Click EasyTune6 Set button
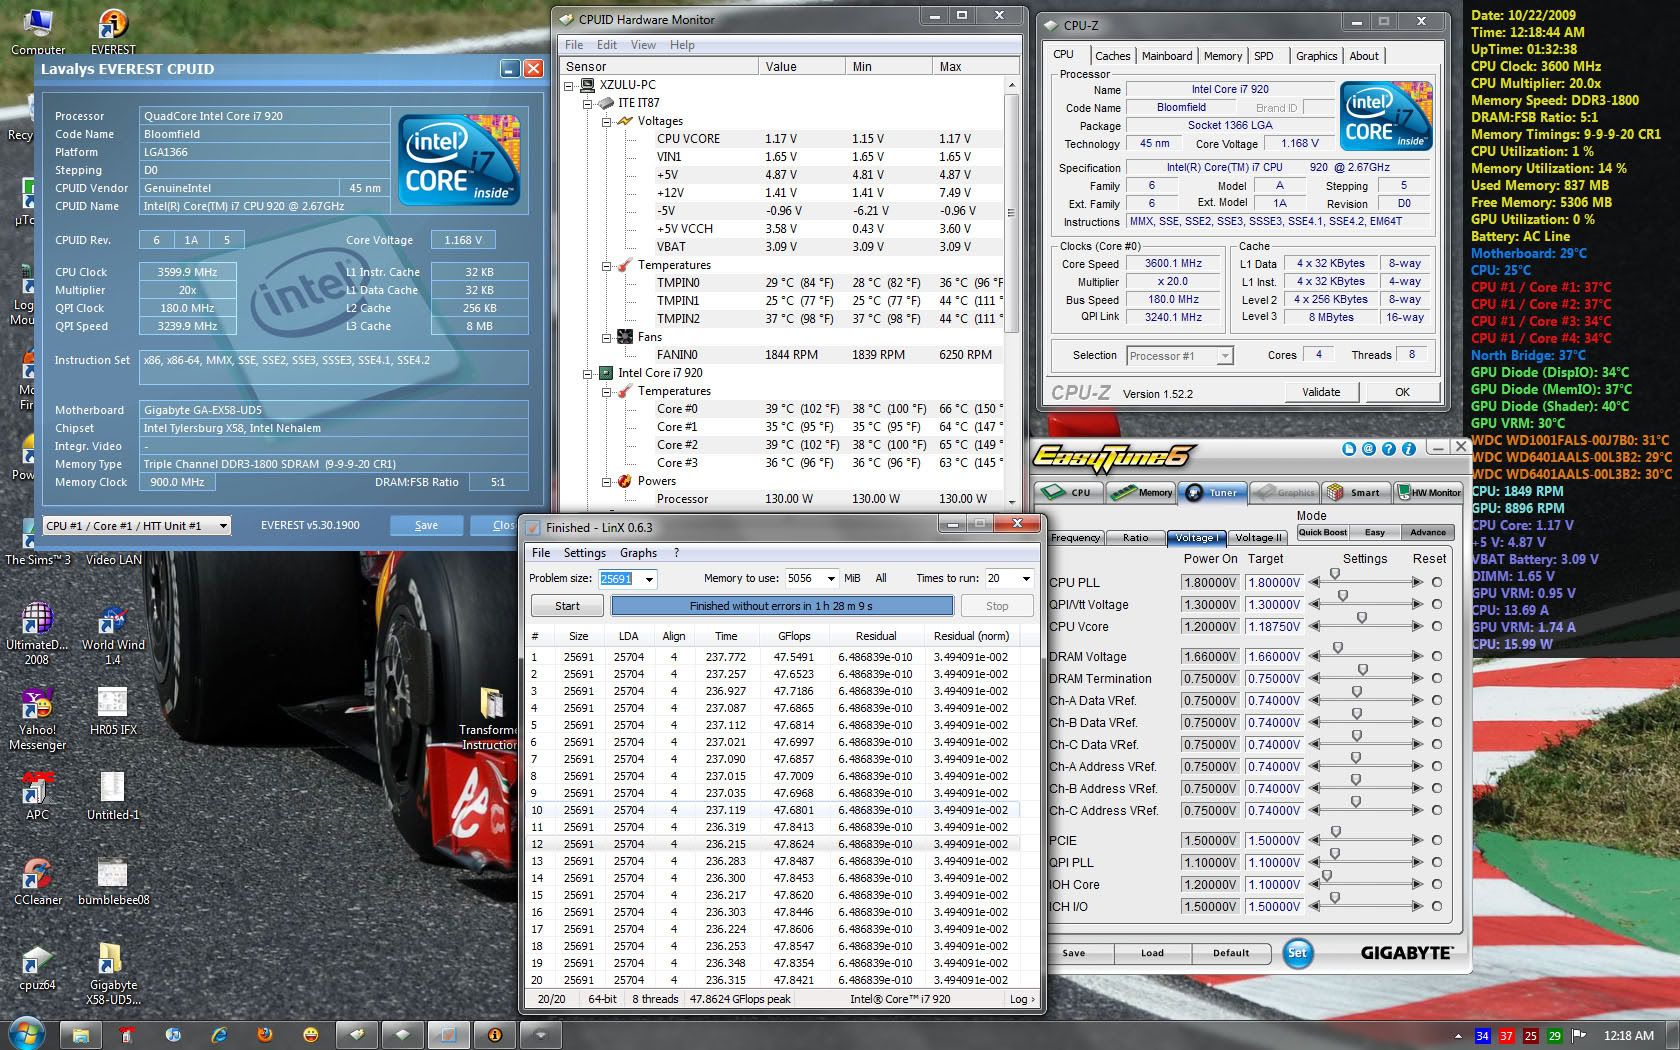This screenshot has width=1680, height=1050. [x=1297, y=952]
